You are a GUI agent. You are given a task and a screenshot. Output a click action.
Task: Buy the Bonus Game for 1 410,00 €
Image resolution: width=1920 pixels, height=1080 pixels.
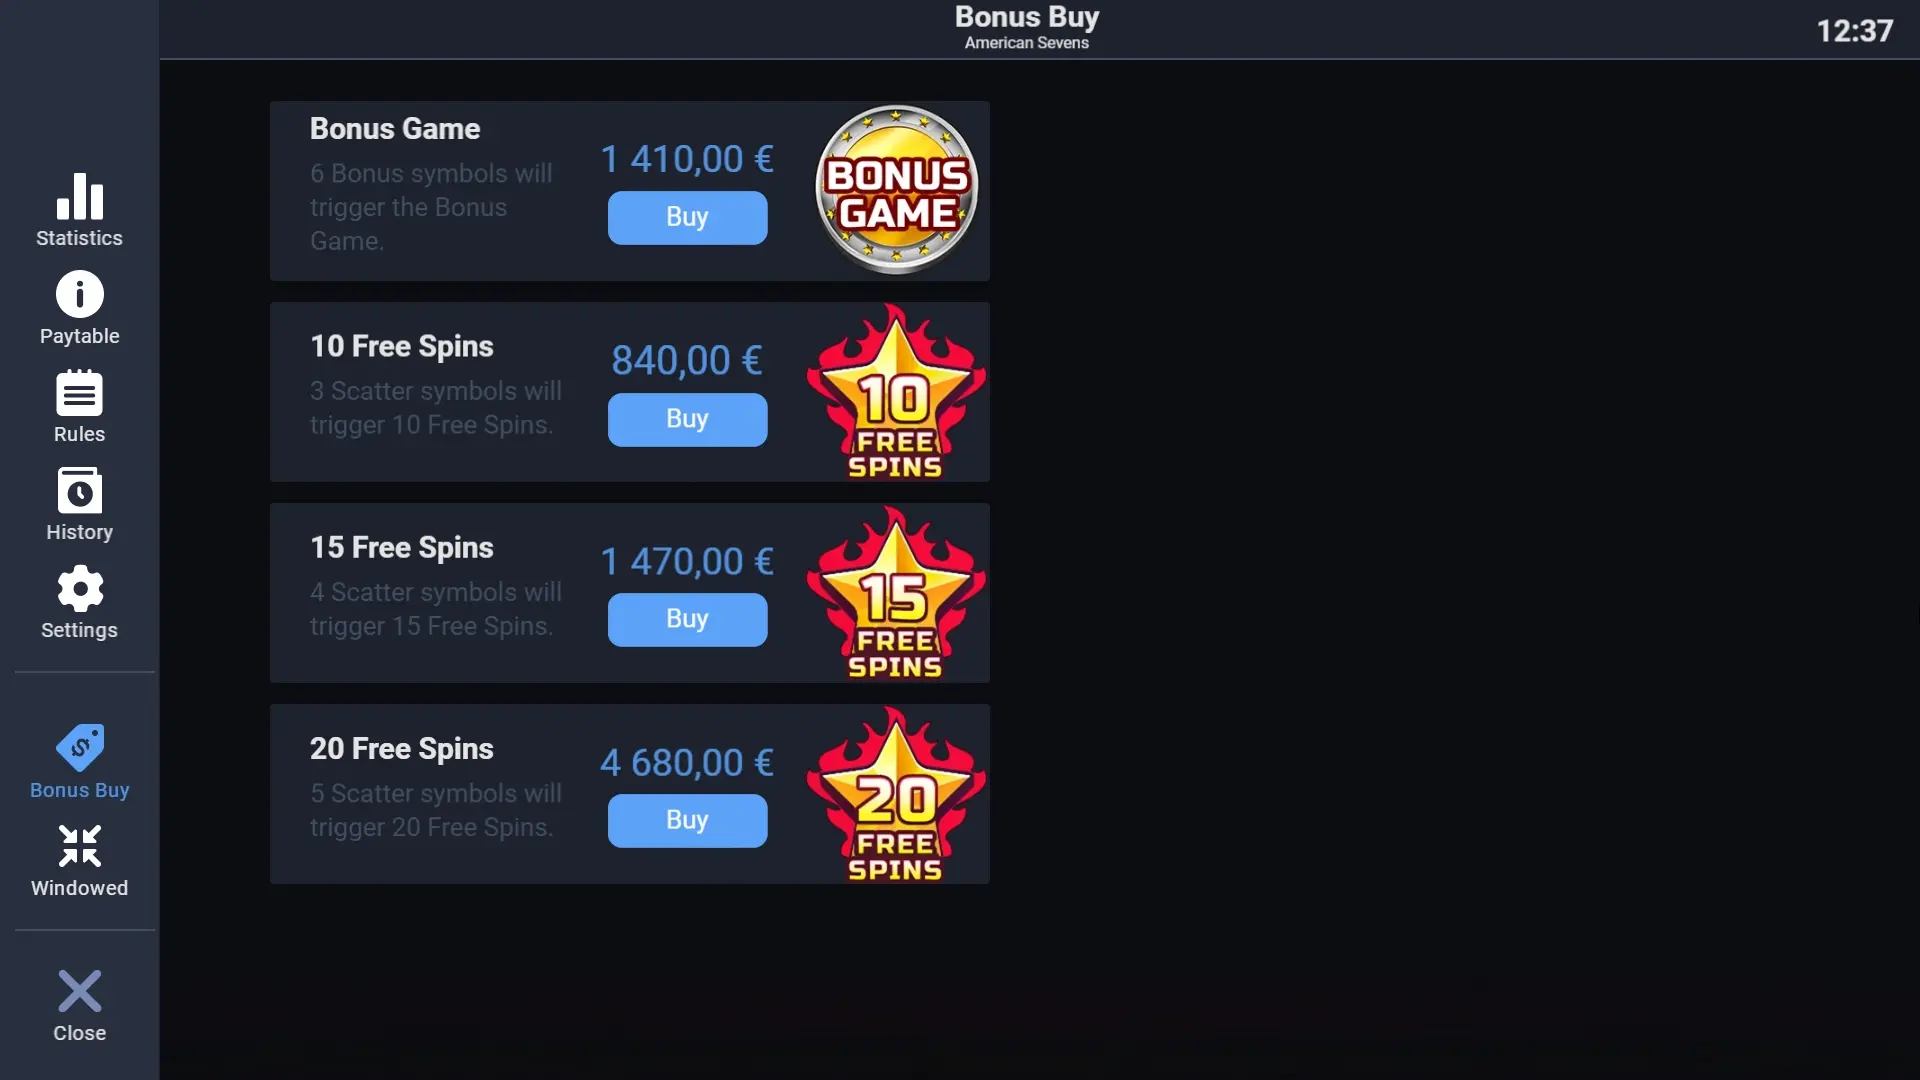coord(688,217)
